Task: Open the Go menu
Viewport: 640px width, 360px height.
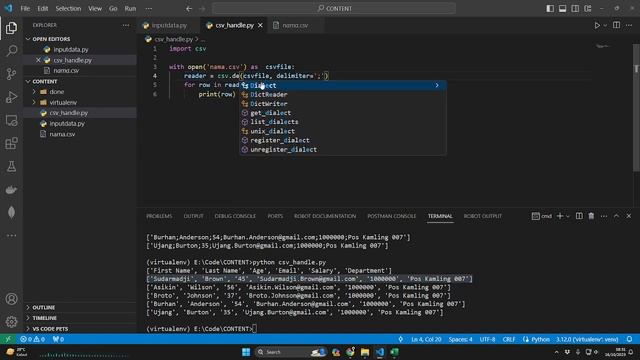Action: coord(113,9)
